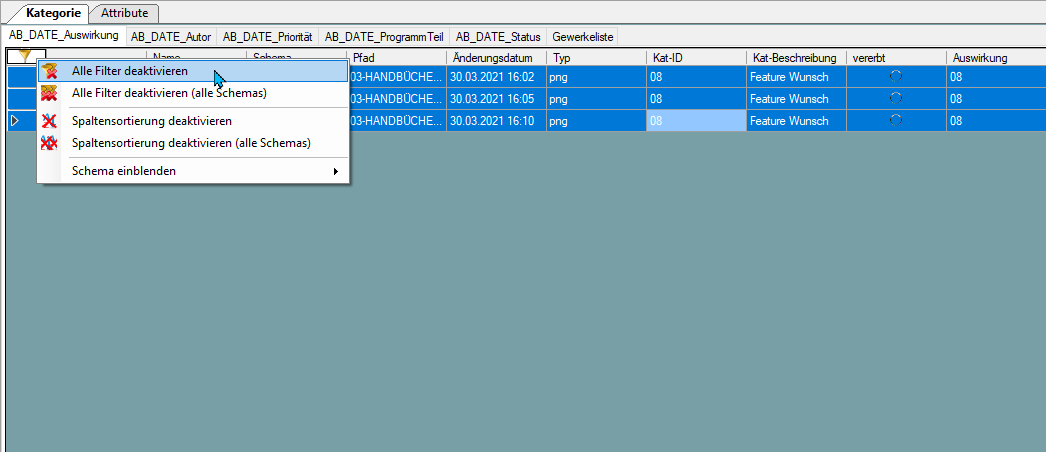Toggle vererbt radio in second row
1046x452 pixels.
coord(896,99)
